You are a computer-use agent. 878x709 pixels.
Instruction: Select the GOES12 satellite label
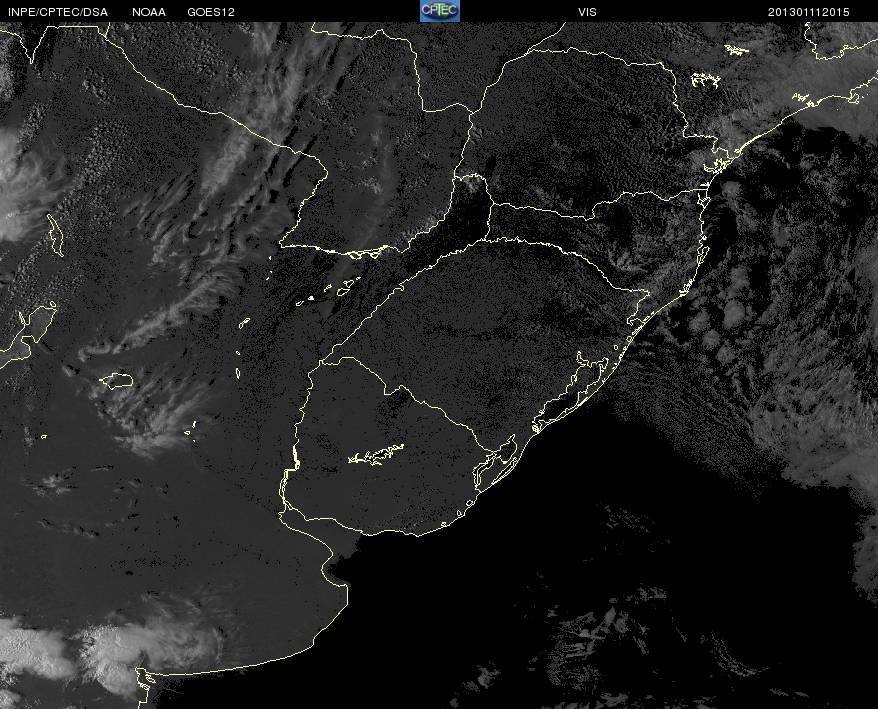211,12
